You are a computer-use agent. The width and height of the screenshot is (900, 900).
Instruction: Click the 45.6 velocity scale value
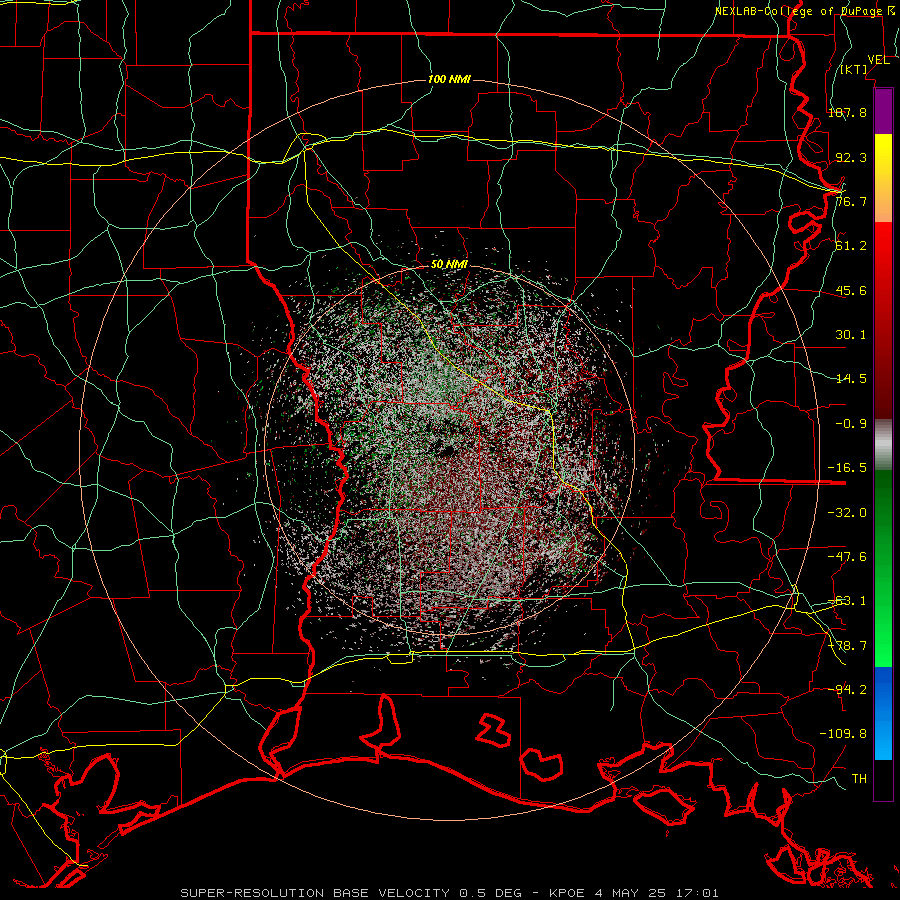(x=851, y=290)
